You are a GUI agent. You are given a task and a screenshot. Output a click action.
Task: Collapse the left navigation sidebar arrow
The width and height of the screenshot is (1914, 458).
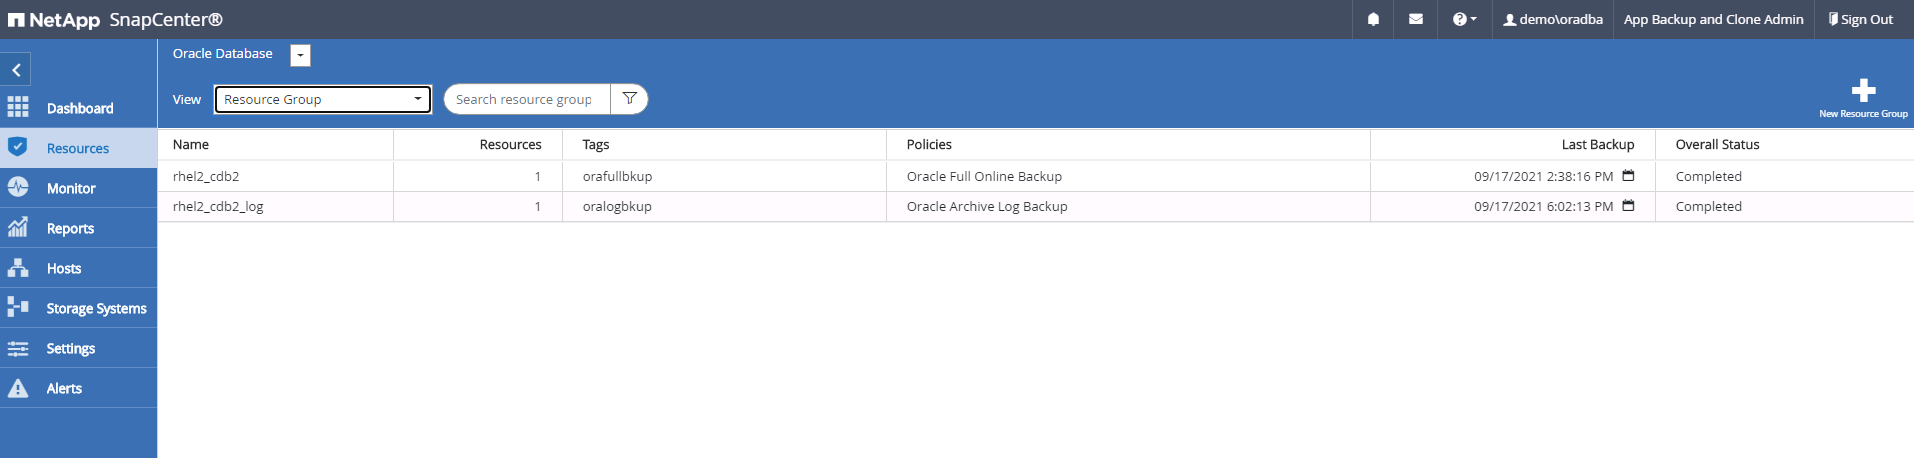[16, 70]
